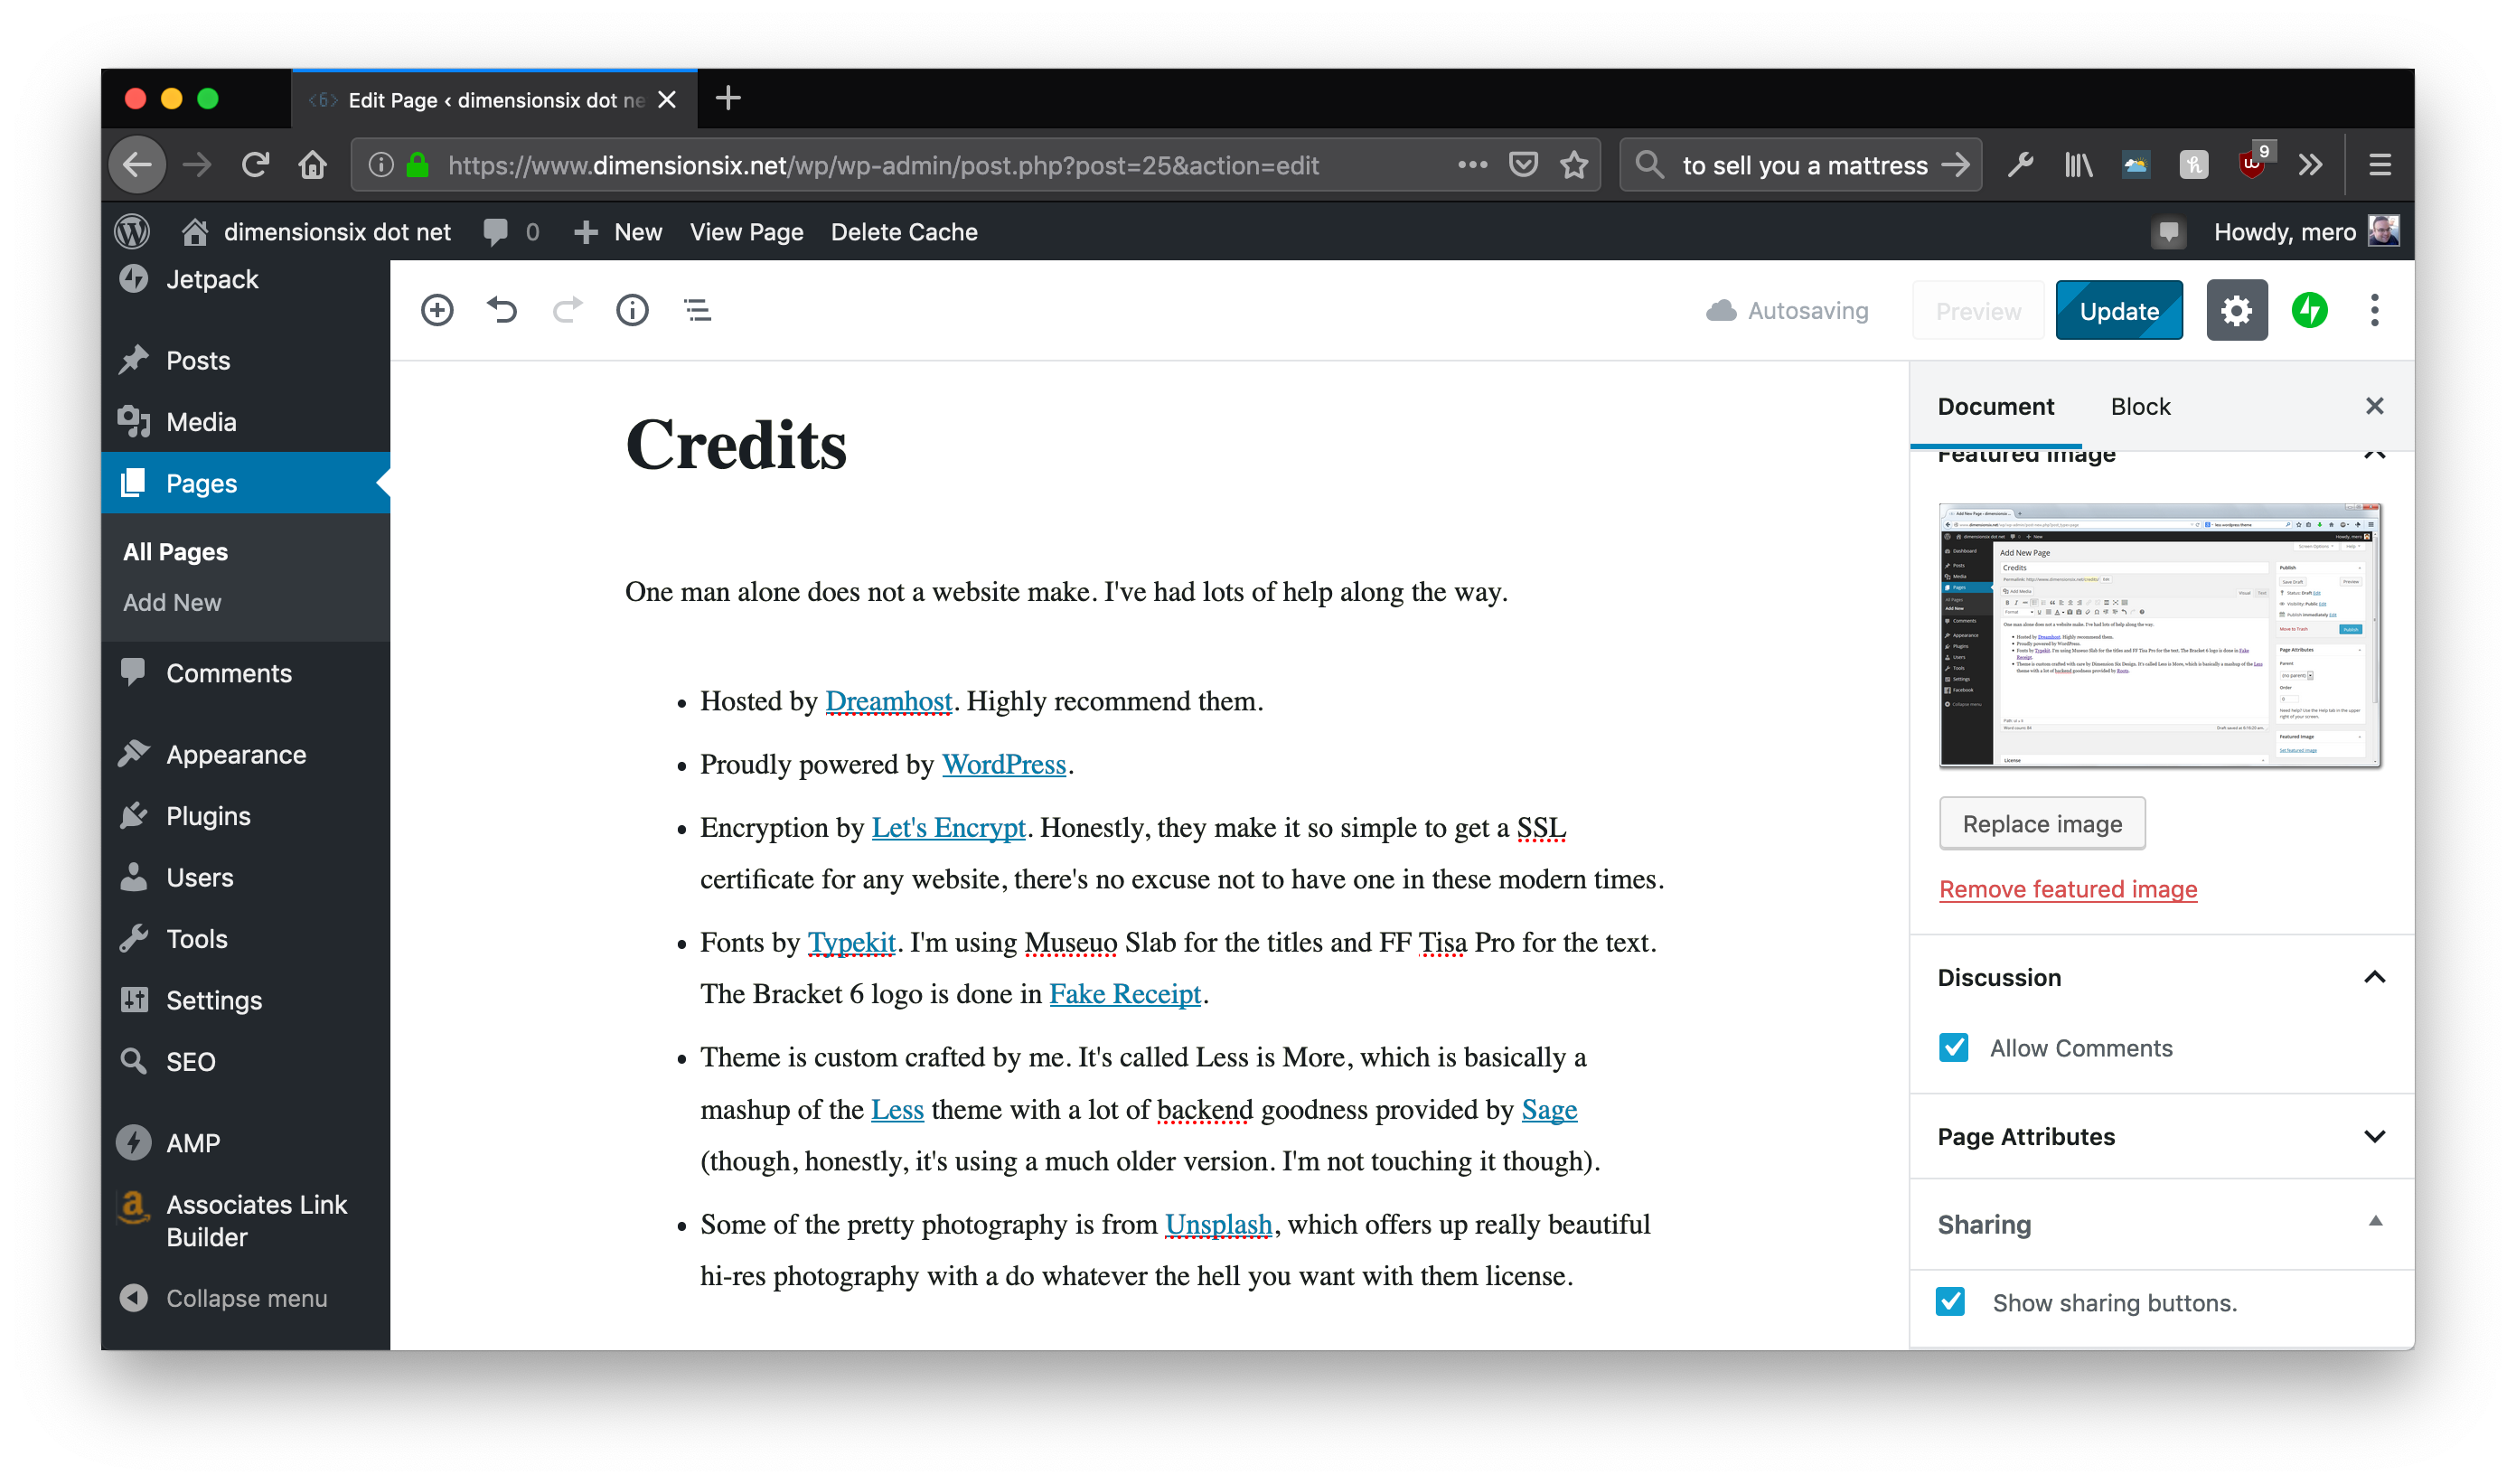The image size is (2516, 1484).
Task: Close the settings sidebar panel
Action: [x=2374, y=406]
